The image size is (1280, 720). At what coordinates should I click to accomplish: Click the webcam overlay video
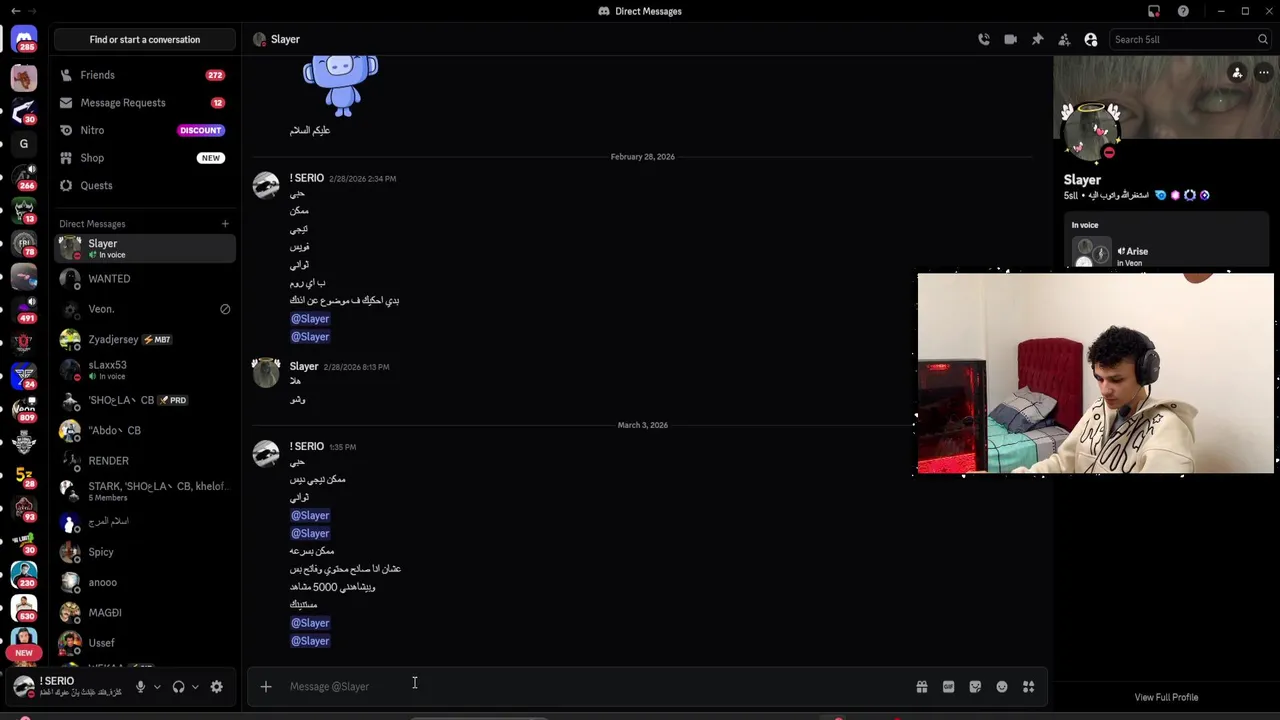pos(1096,373)
